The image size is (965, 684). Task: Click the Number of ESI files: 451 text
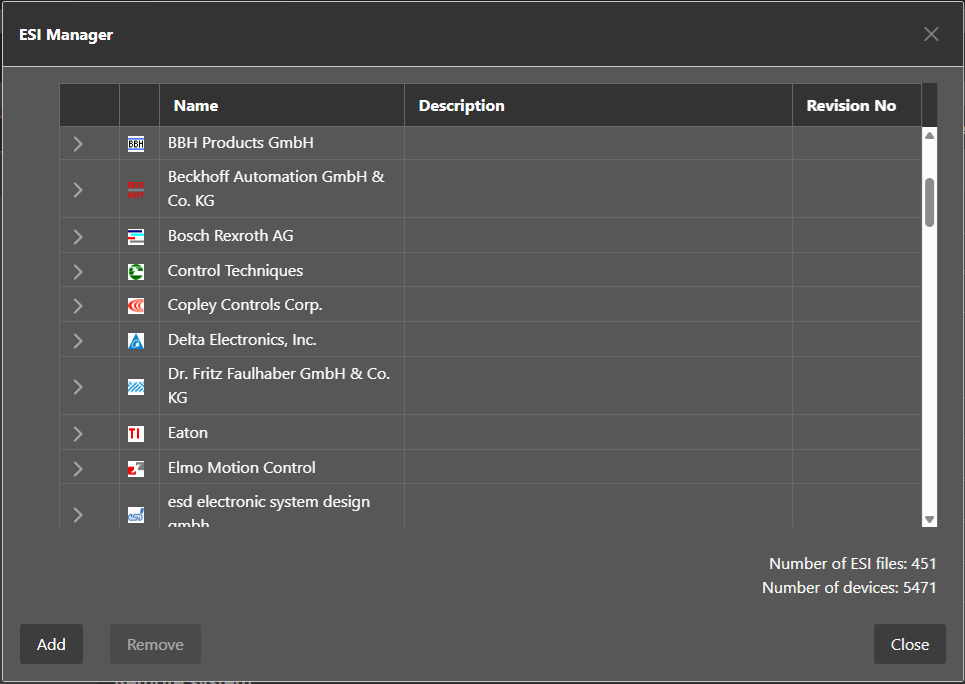pos(852,563)
